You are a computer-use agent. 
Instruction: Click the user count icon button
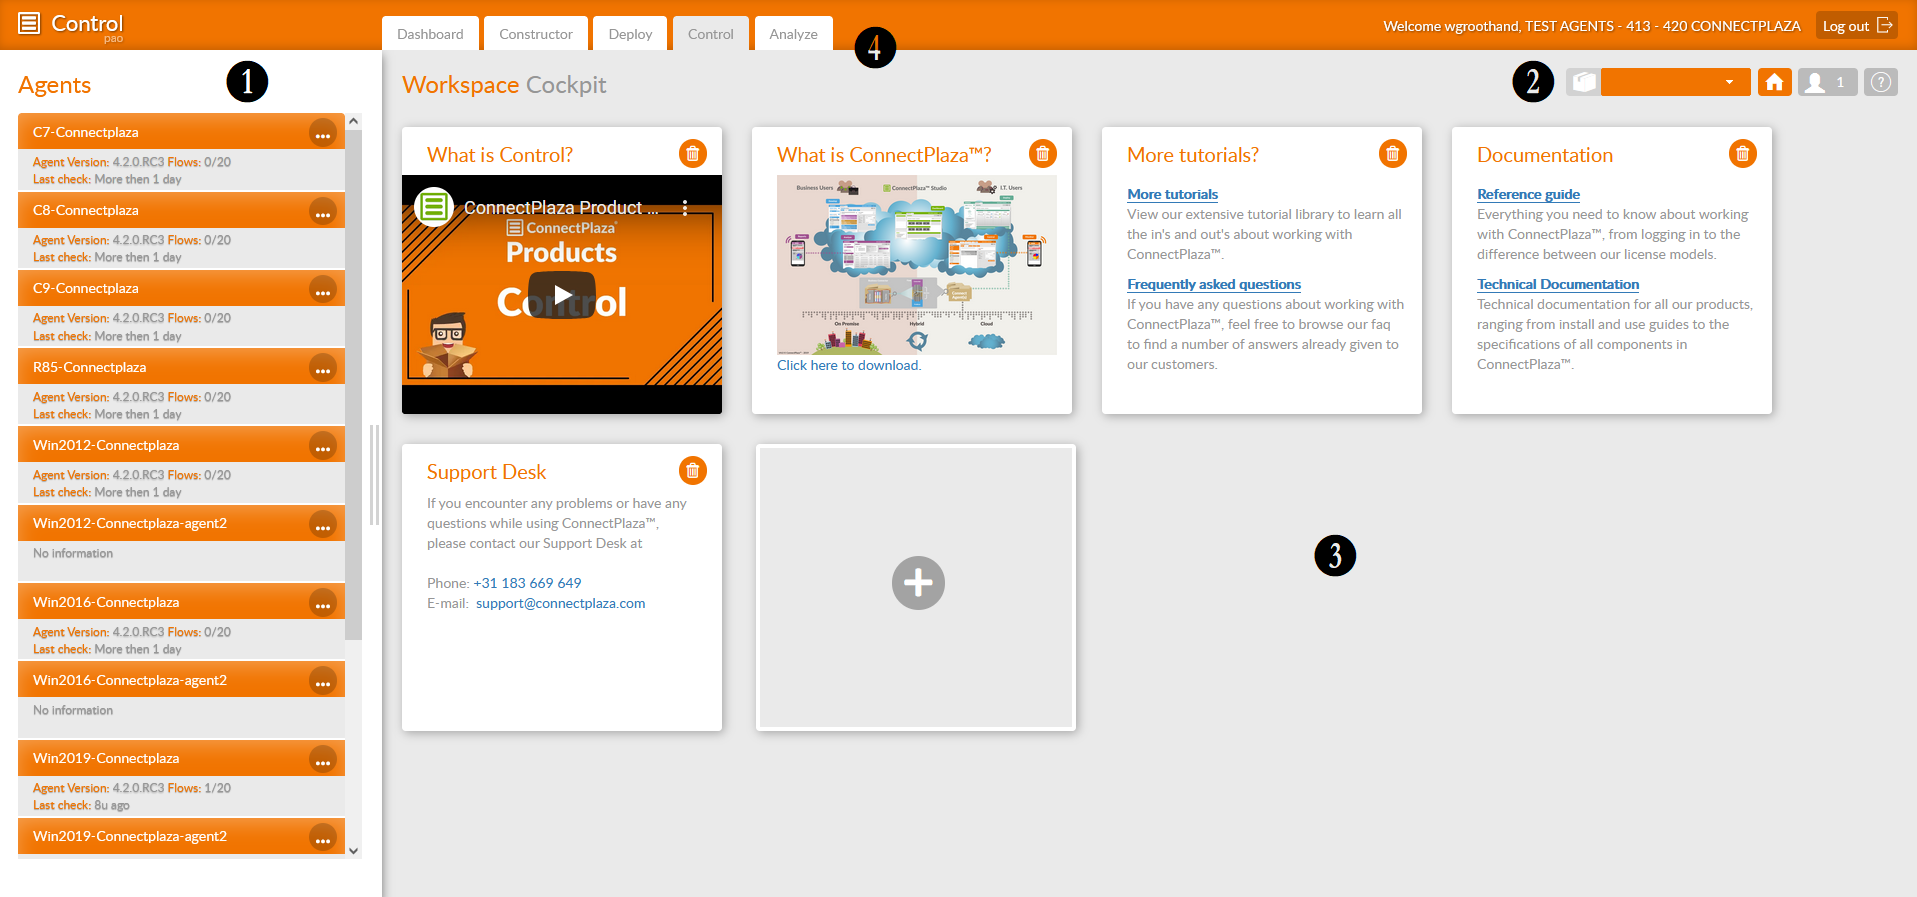[x=1827, y=82]
